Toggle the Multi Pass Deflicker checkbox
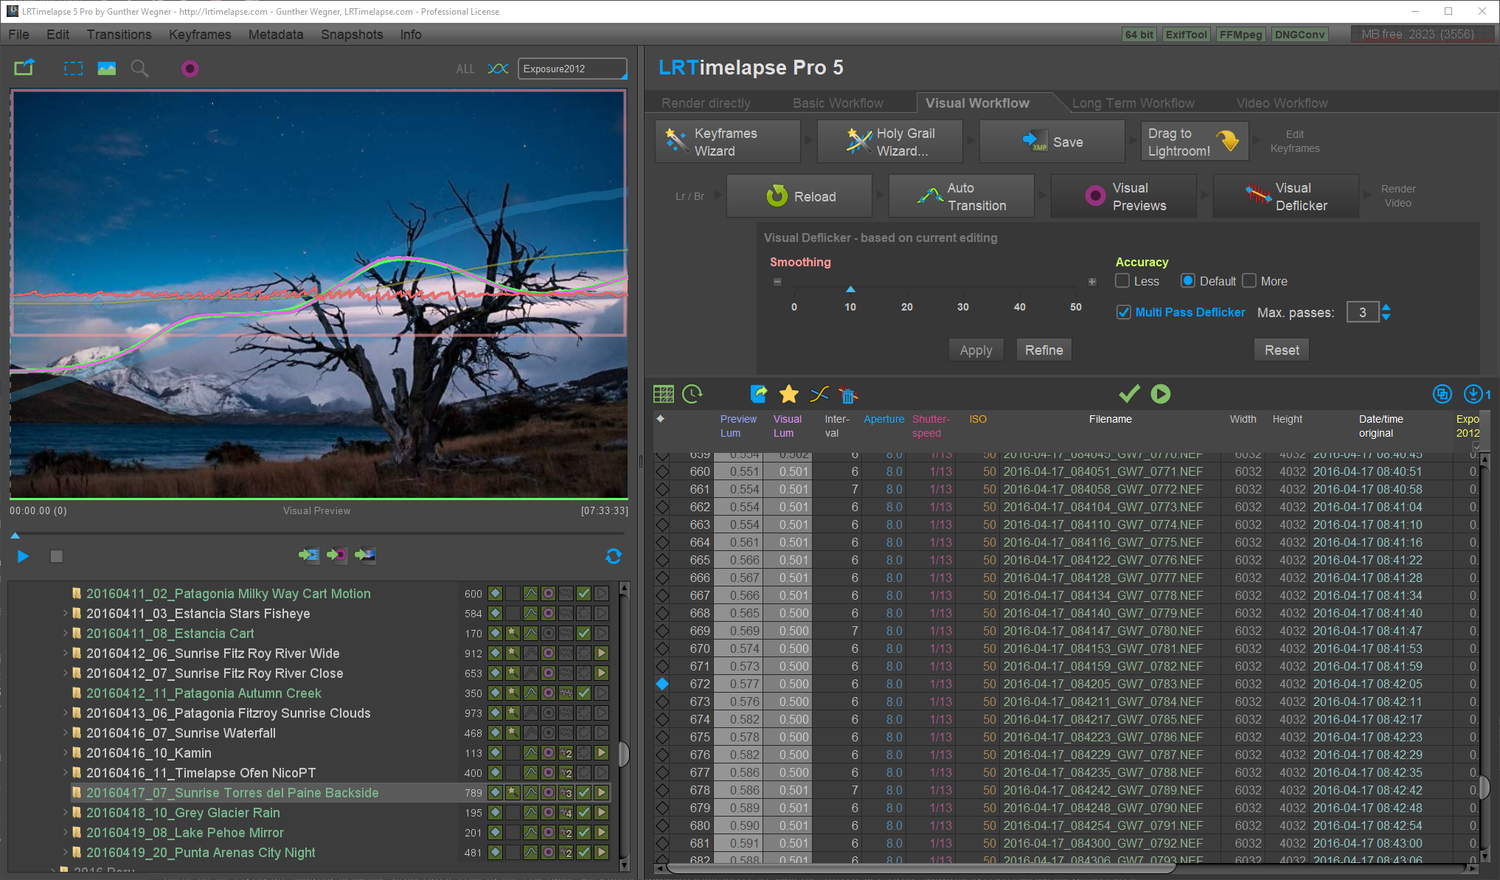The height and width of the screenshot is (880, 1500). (x=1124, y=312)
